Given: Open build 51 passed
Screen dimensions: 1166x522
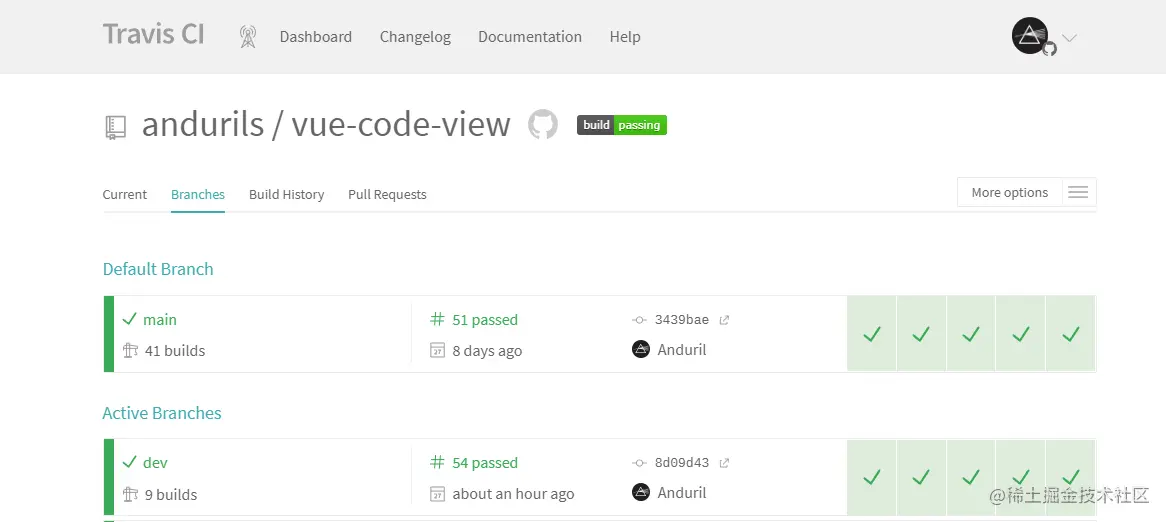Looking at the screenshot, I should [x=485, y=319].
